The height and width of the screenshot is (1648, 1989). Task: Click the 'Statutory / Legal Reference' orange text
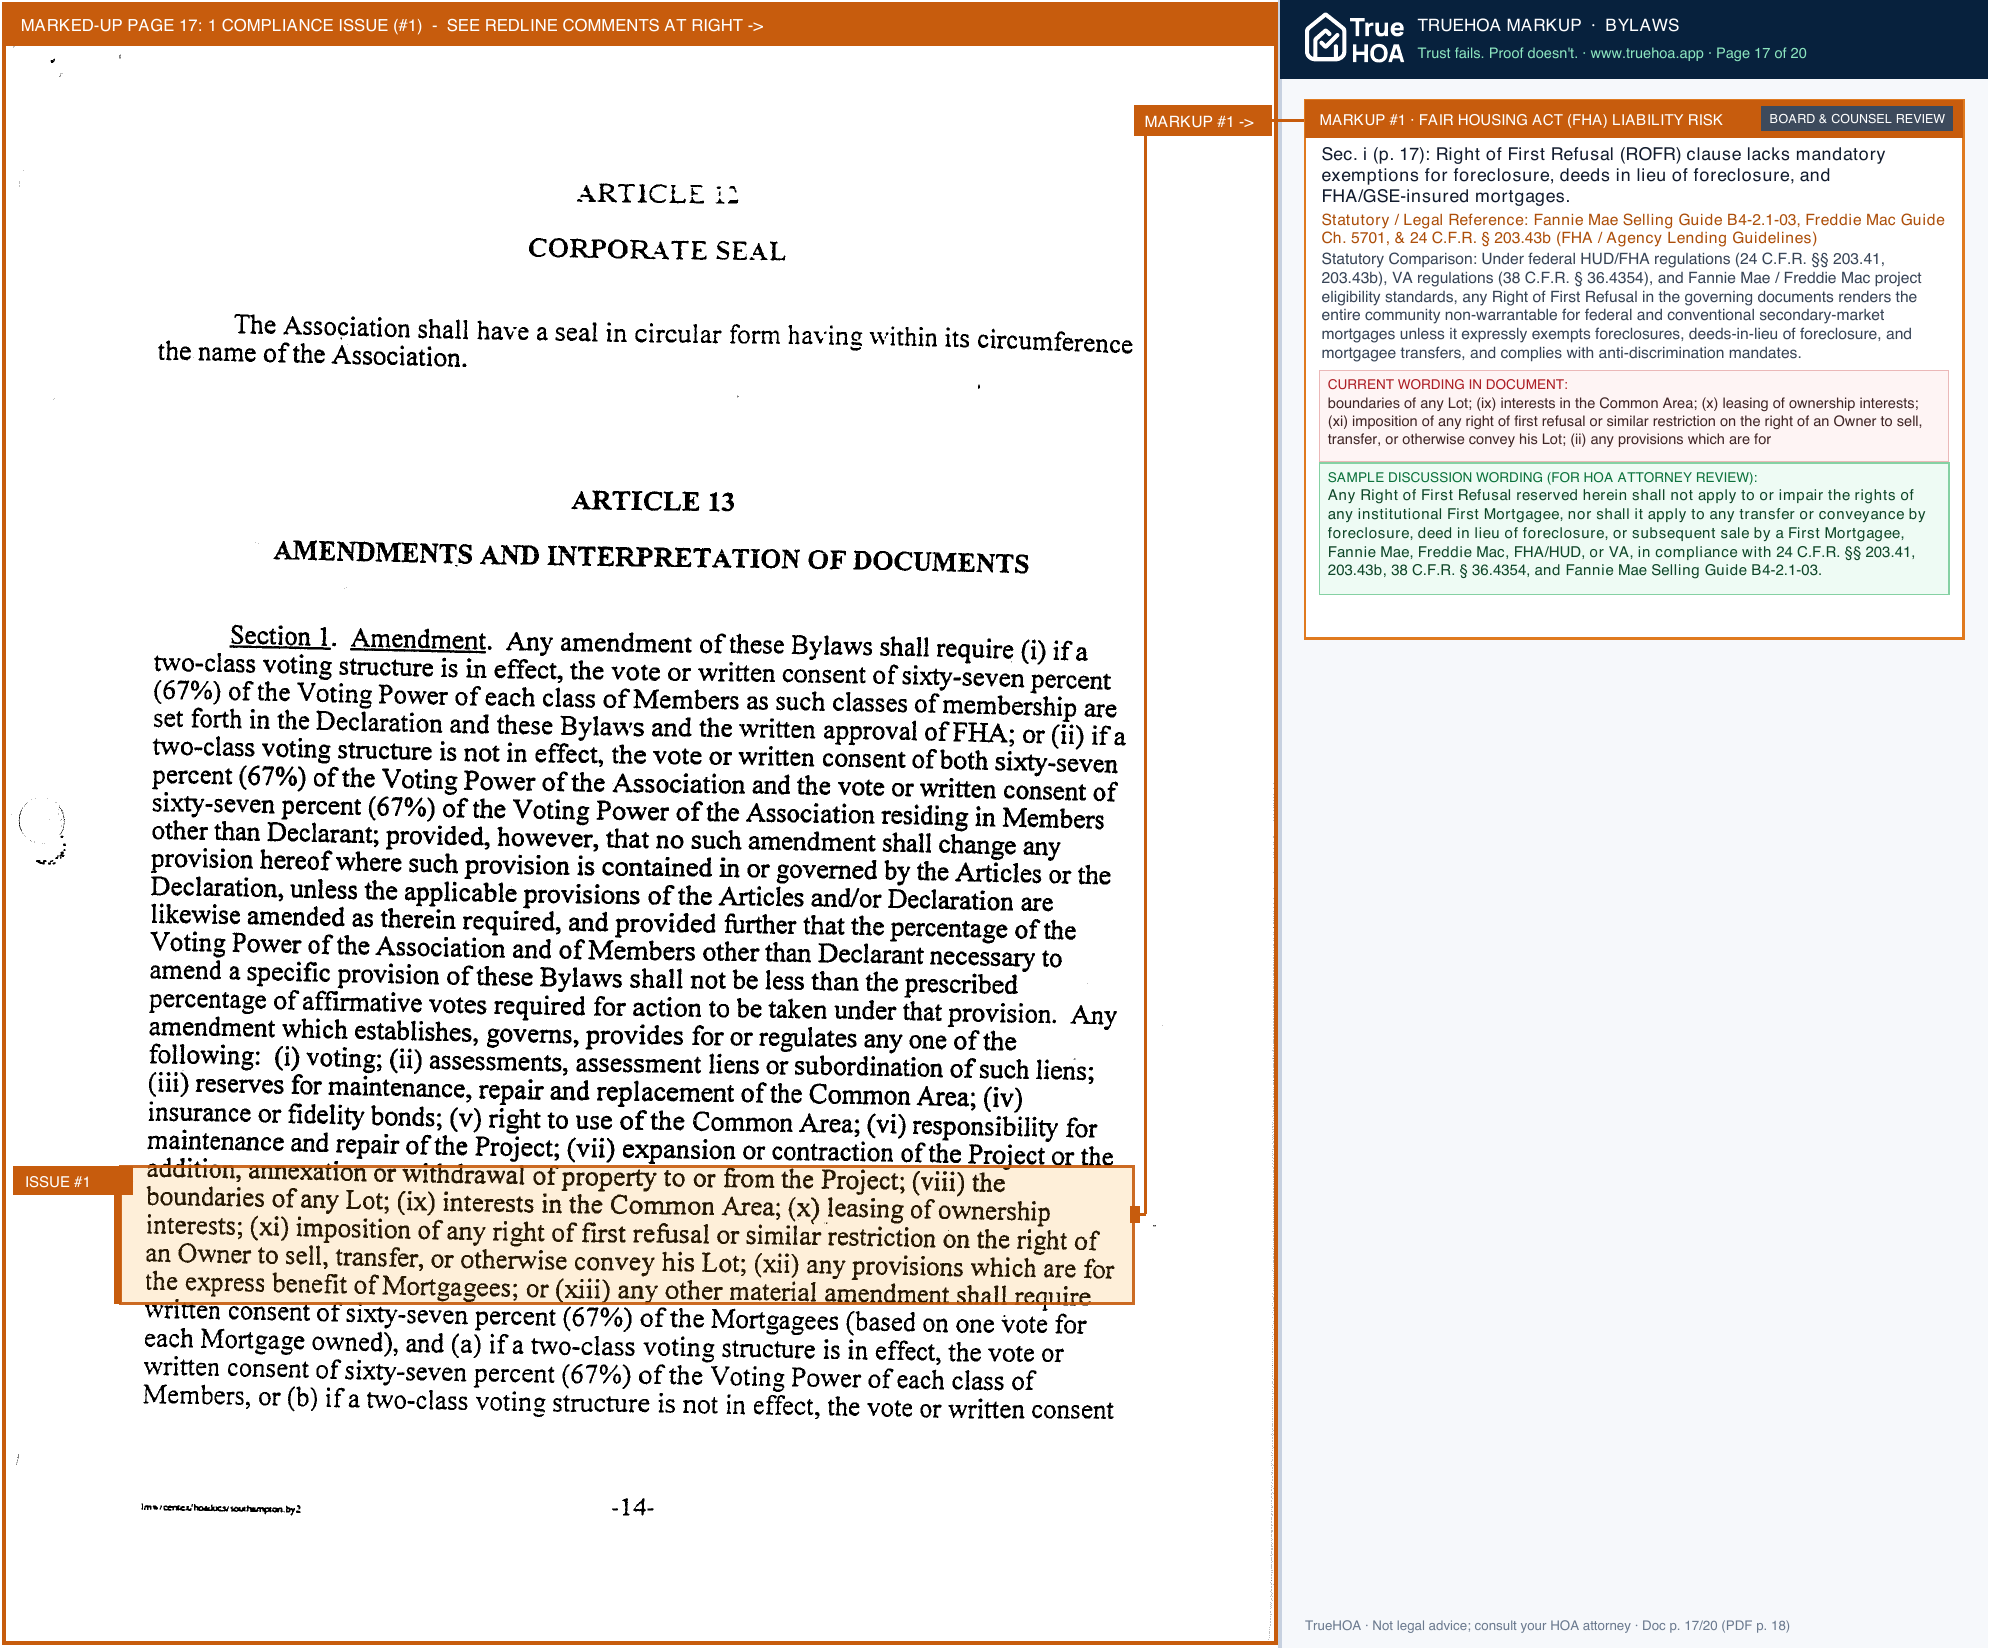pos(1633,229)
